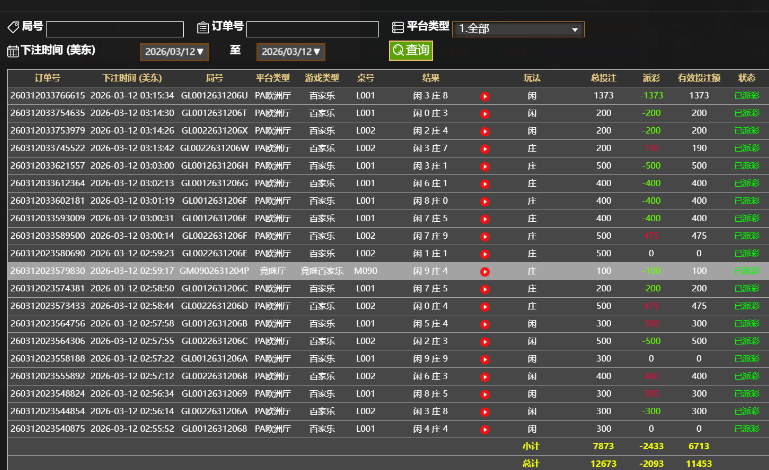Click the 局号 input field
769x470 pixels.
pos(115,29)
